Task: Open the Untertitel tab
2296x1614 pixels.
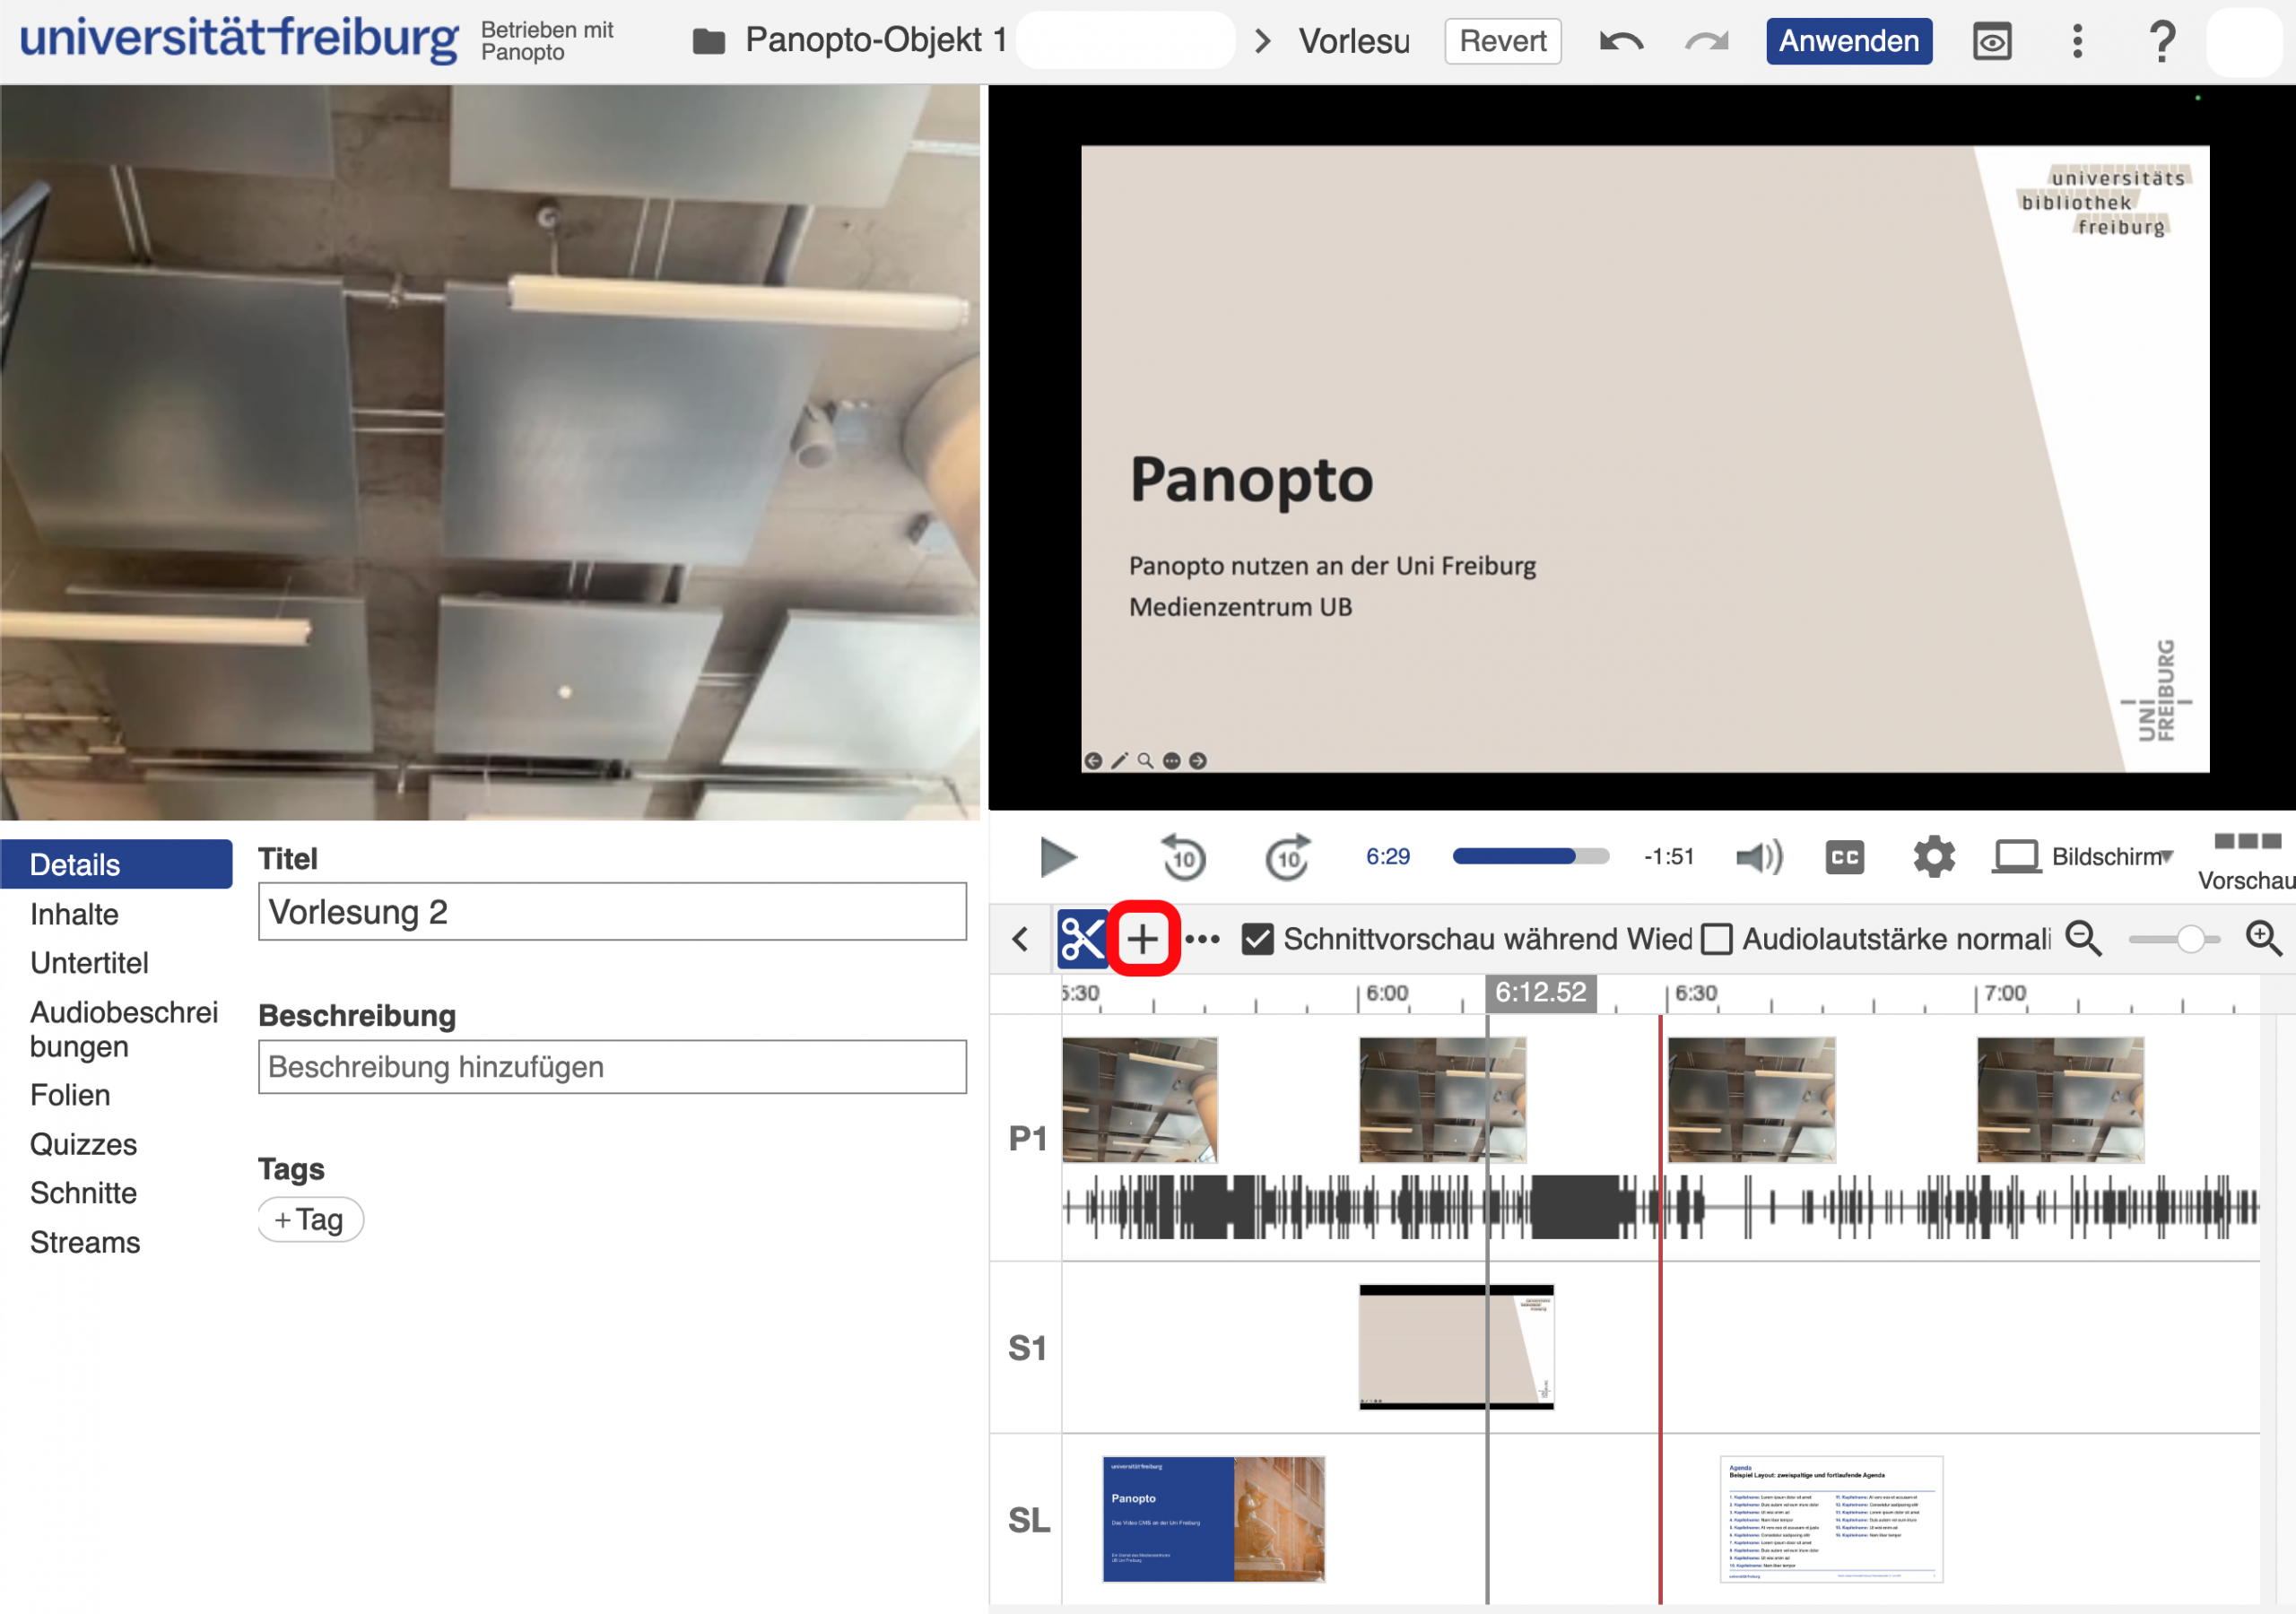Action: coord(90,963)
